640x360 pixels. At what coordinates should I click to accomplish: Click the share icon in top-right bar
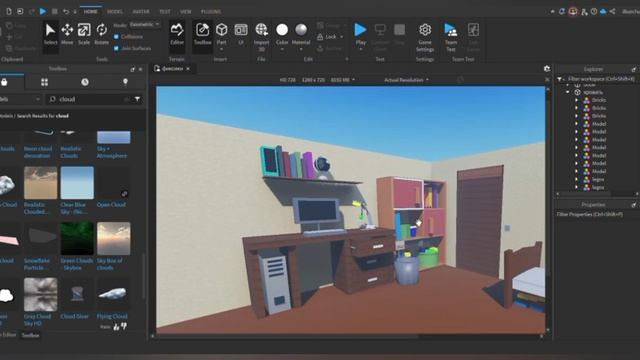(x=612, y=11)
